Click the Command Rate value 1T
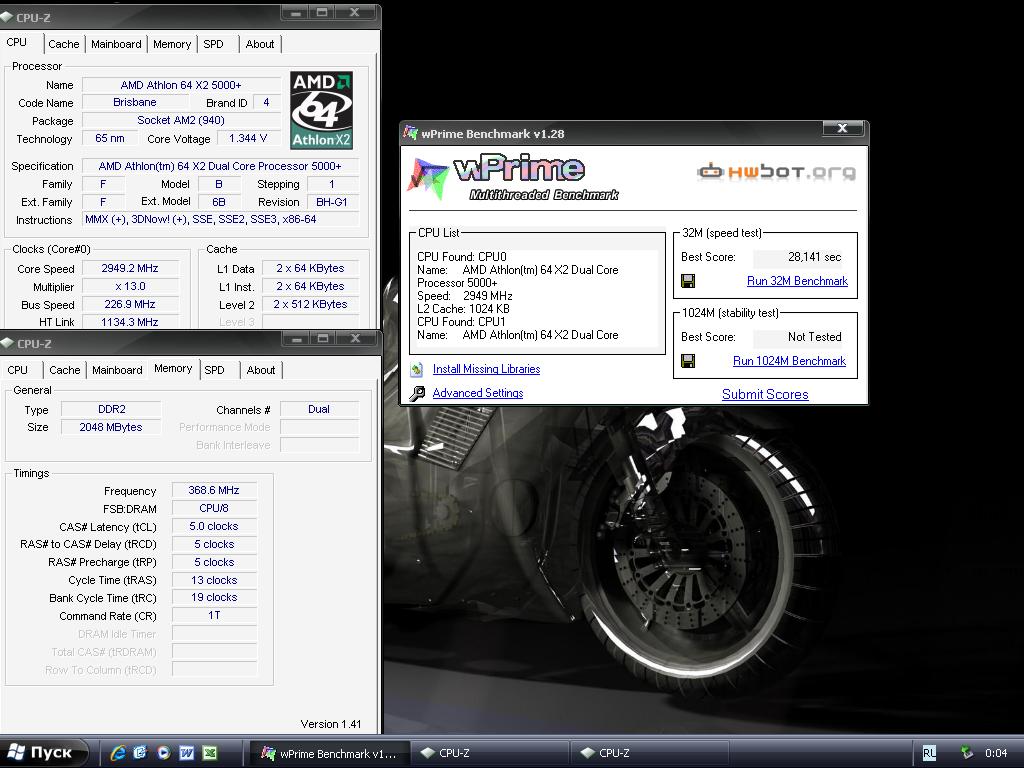1024x768 pixels. pyautogui.click(x=214, y=615)
